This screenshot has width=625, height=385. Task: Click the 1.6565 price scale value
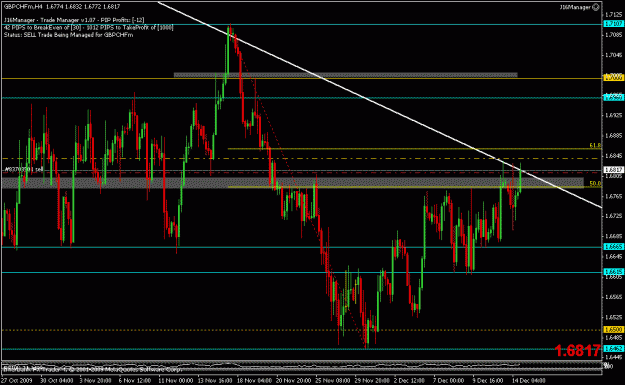613,297
